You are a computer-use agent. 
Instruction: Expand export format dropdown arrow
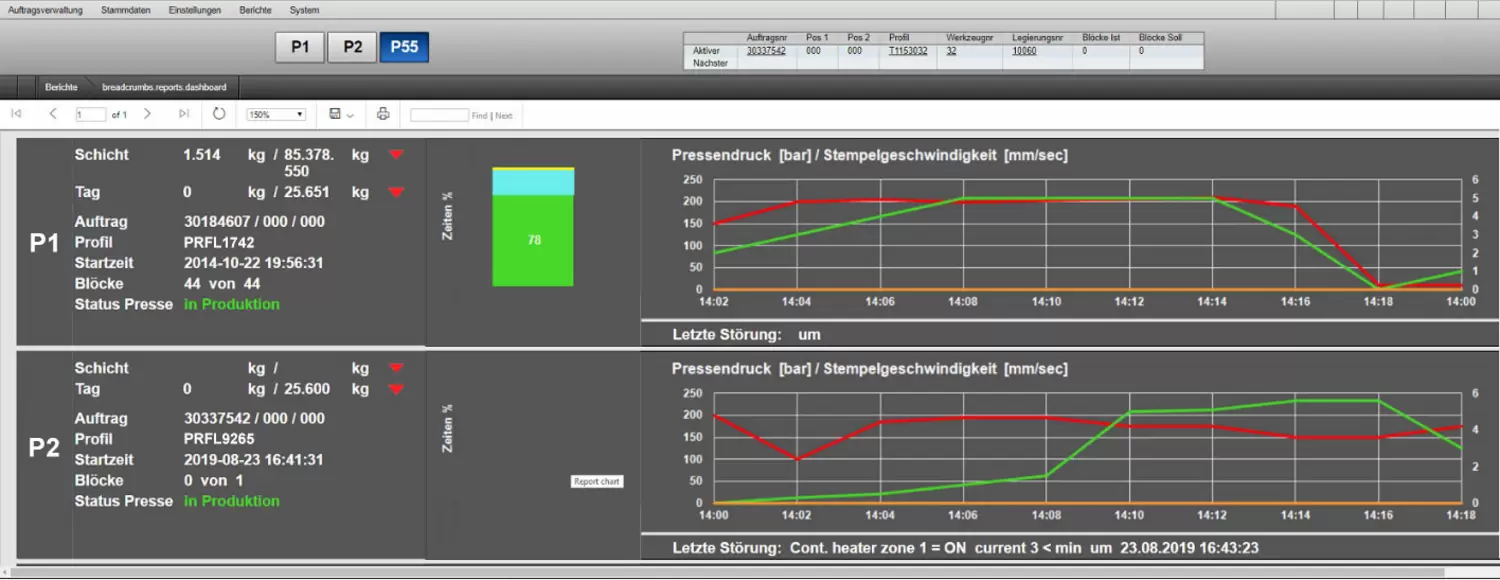(x=351, y=116)
